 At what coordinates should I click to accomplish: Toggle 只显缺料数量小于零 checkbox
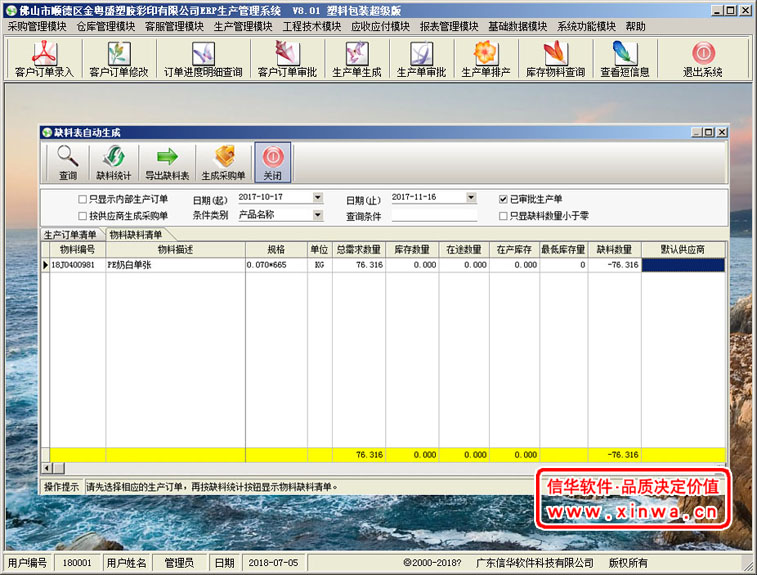[503, 216]
